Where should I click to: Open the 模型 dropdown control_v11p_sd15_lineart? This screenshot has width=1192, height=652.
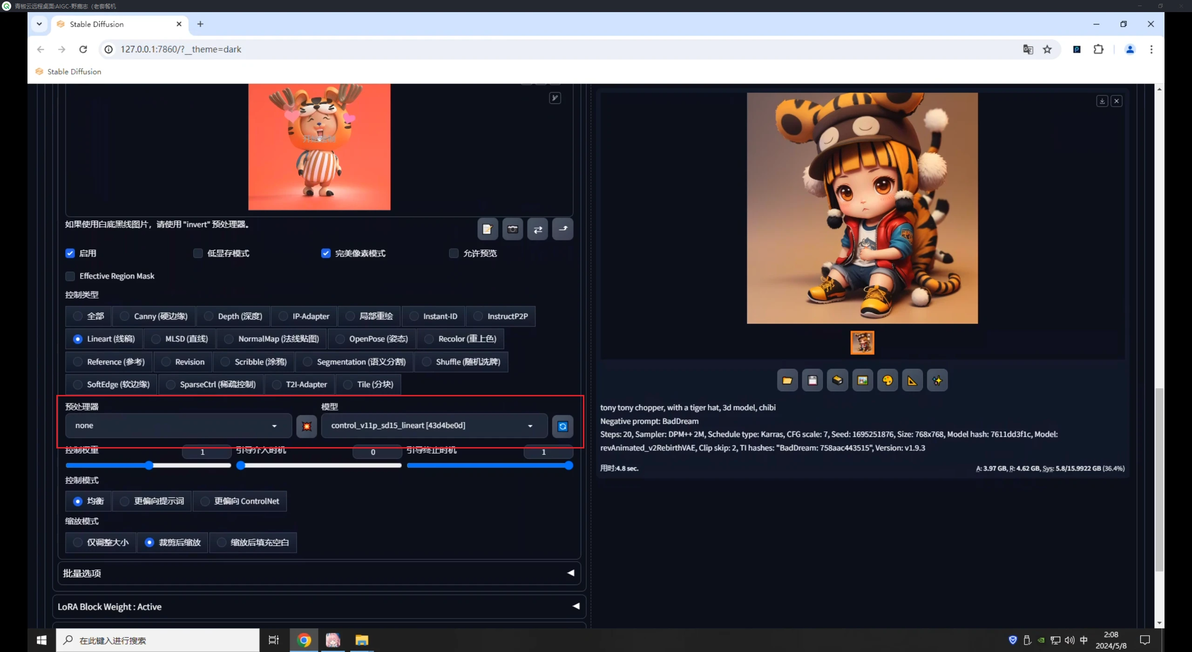[434, 426]
